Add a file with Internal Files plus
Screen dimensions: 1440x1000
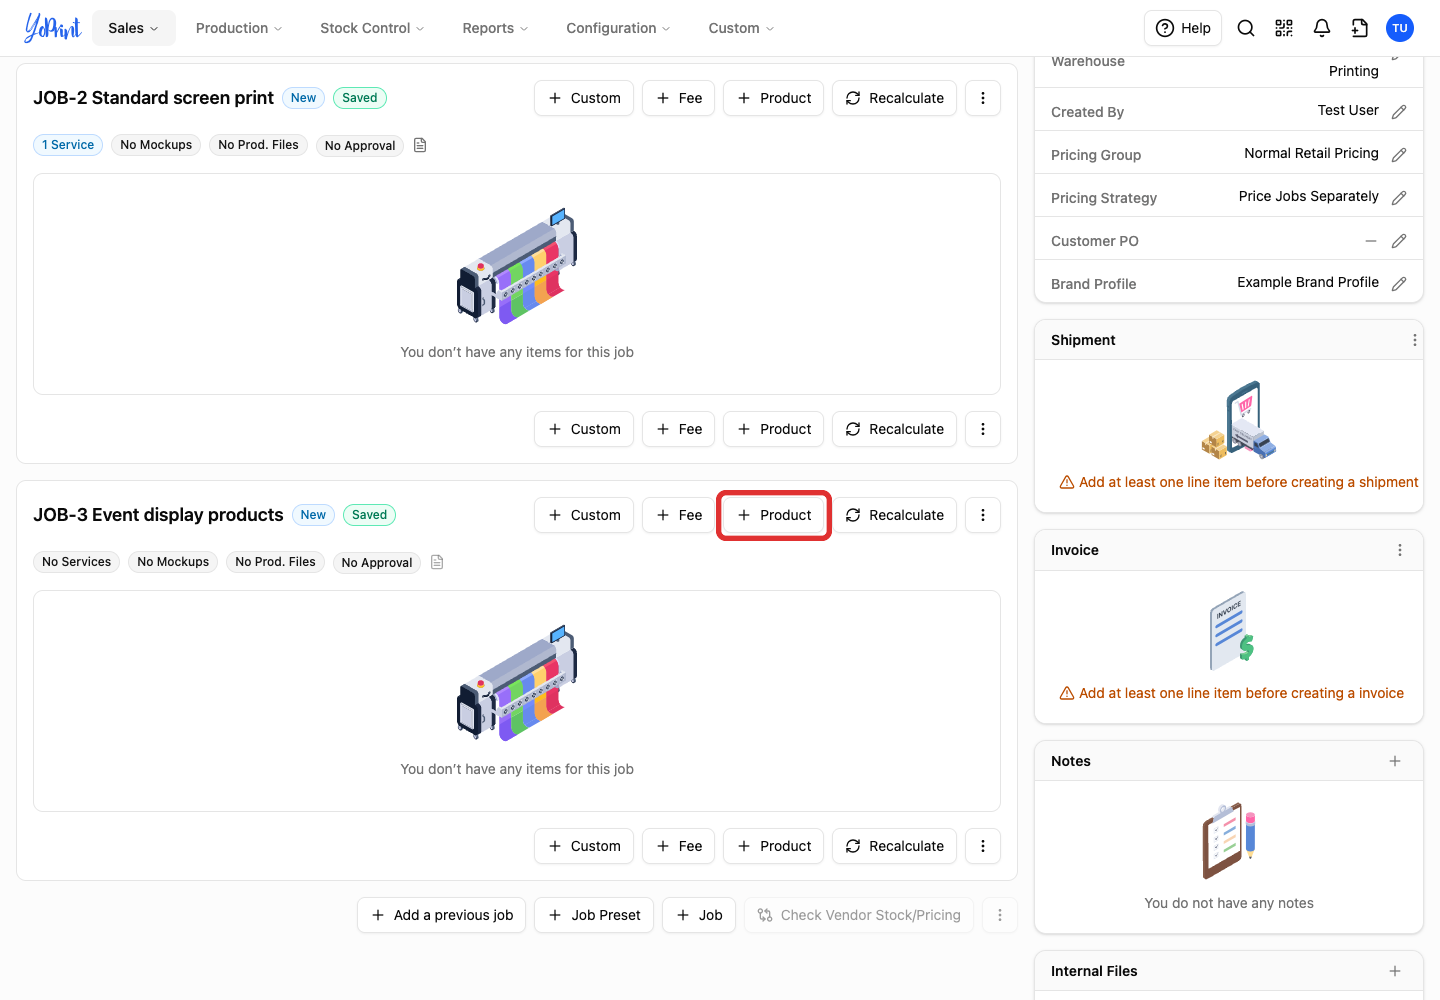point(1395,971)
